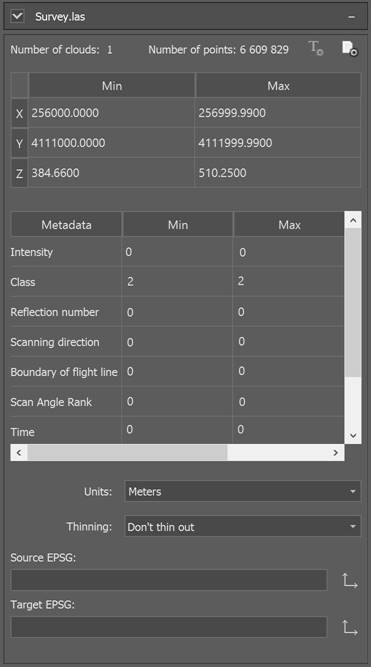Click the Class min value 2
The image size is (371, 667).
[x=130, y=282]
